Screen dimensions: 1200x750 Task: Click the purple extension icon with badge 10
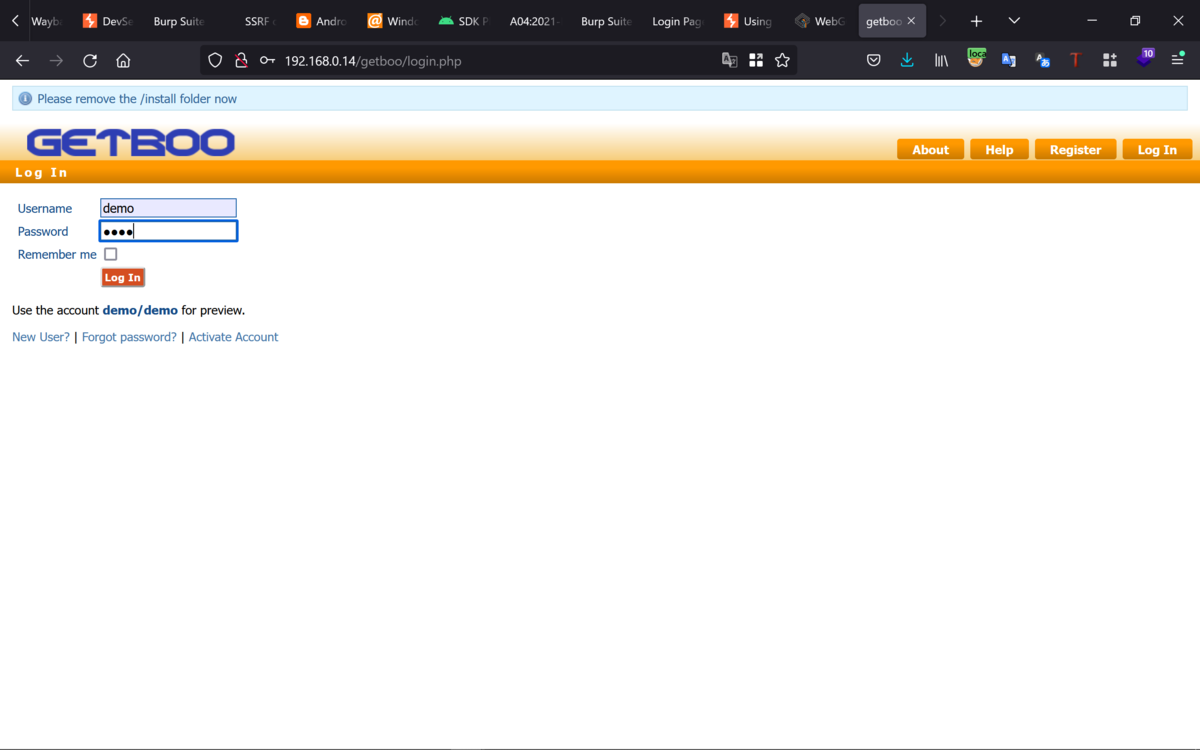[x=1145, y=59]
